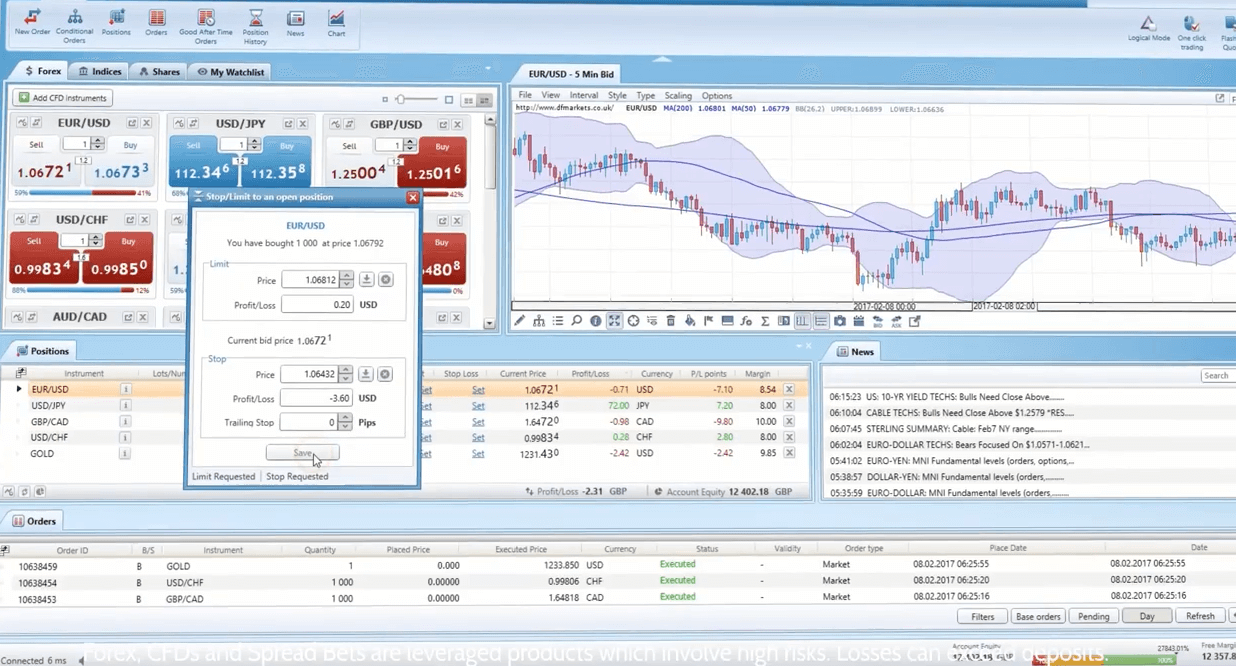
Task: Open the Type dropdown on the chart
Action: (x=645, y=96)
